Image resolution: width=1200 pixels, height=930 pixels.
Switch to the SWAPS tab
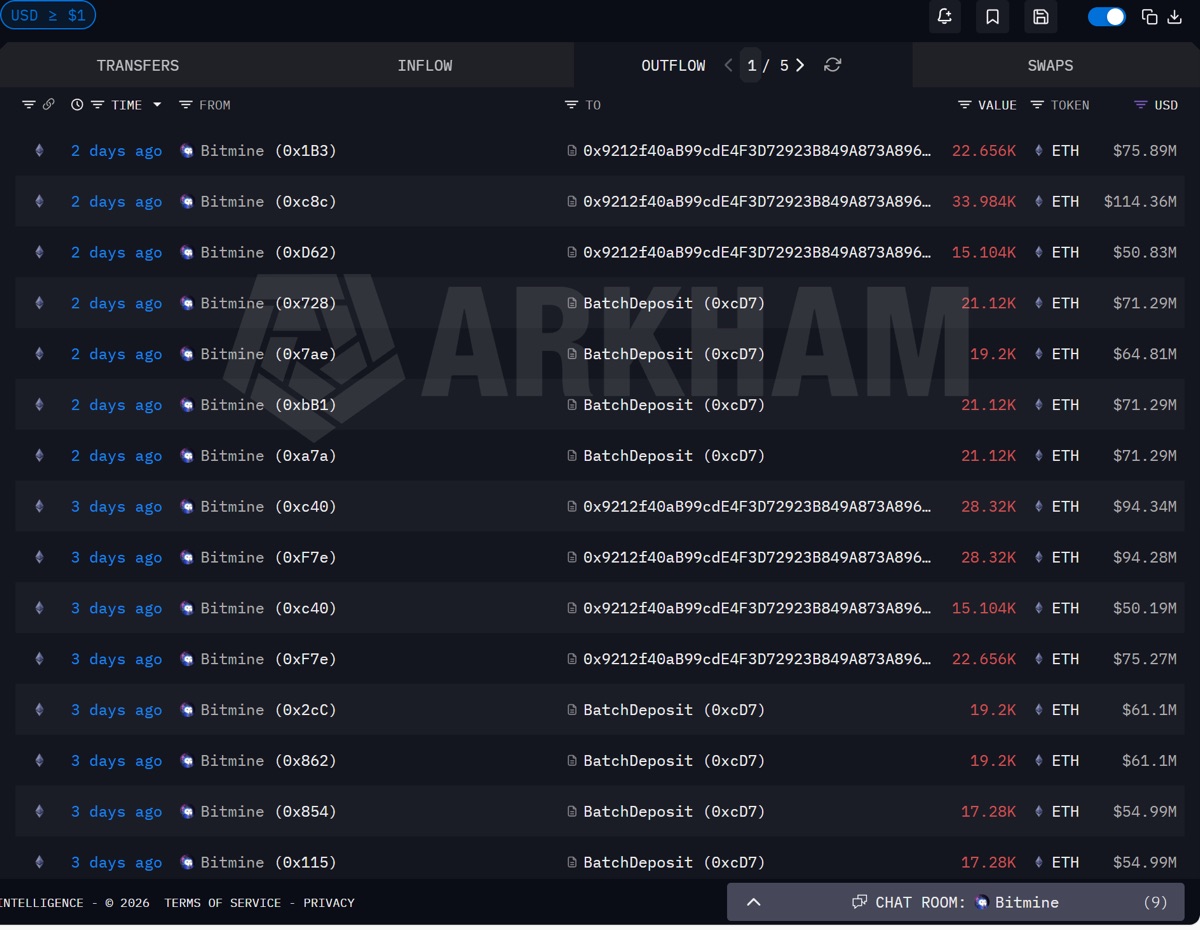point(1050,65)
